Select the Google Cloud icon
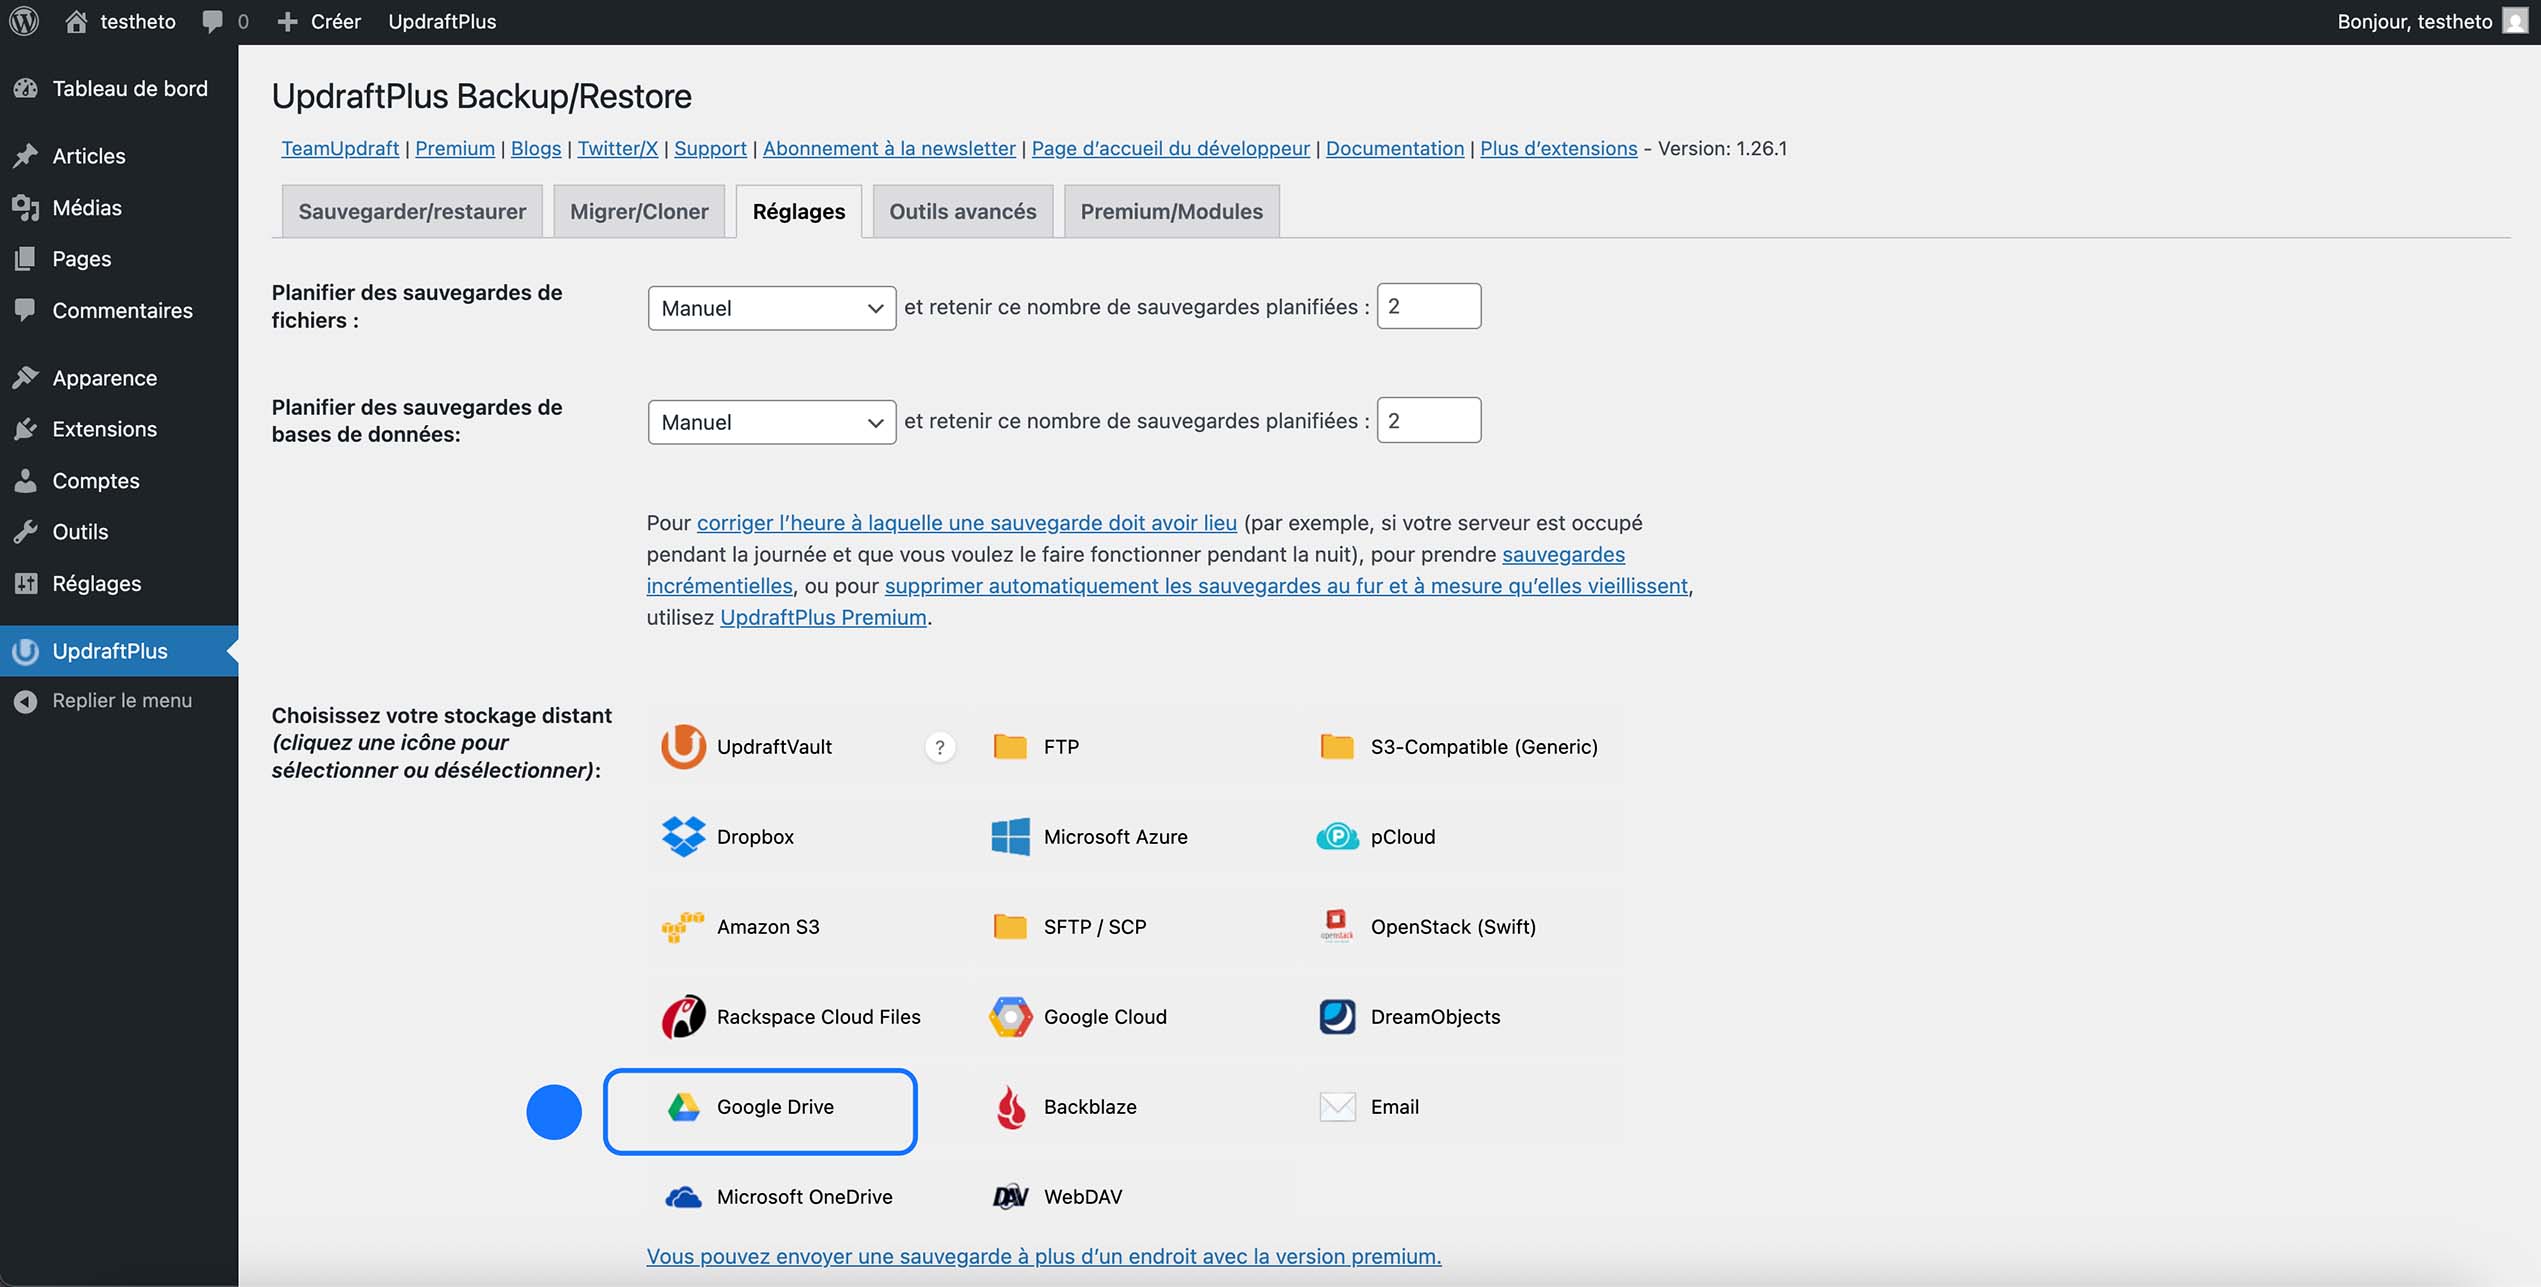 point(1010,1016)
